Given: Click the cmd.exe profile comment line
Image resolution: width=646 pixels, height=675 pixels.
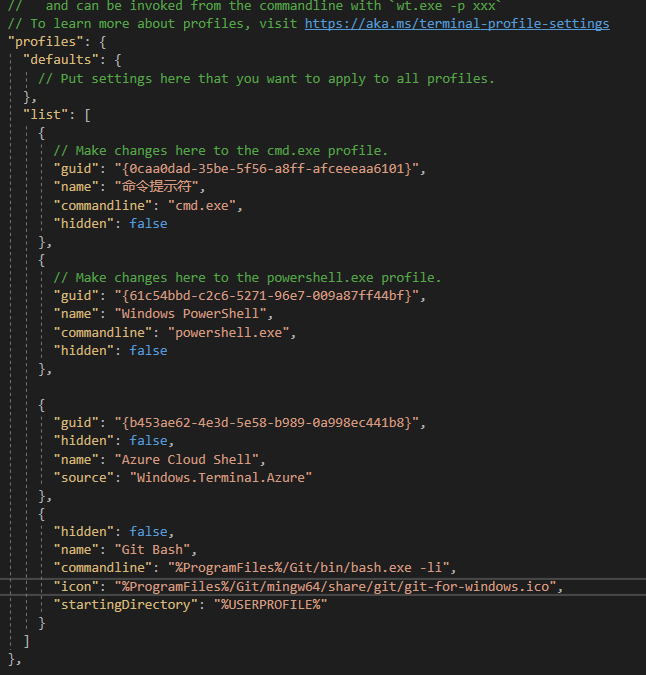Looking at the screenshot, I should pos(220,151).
